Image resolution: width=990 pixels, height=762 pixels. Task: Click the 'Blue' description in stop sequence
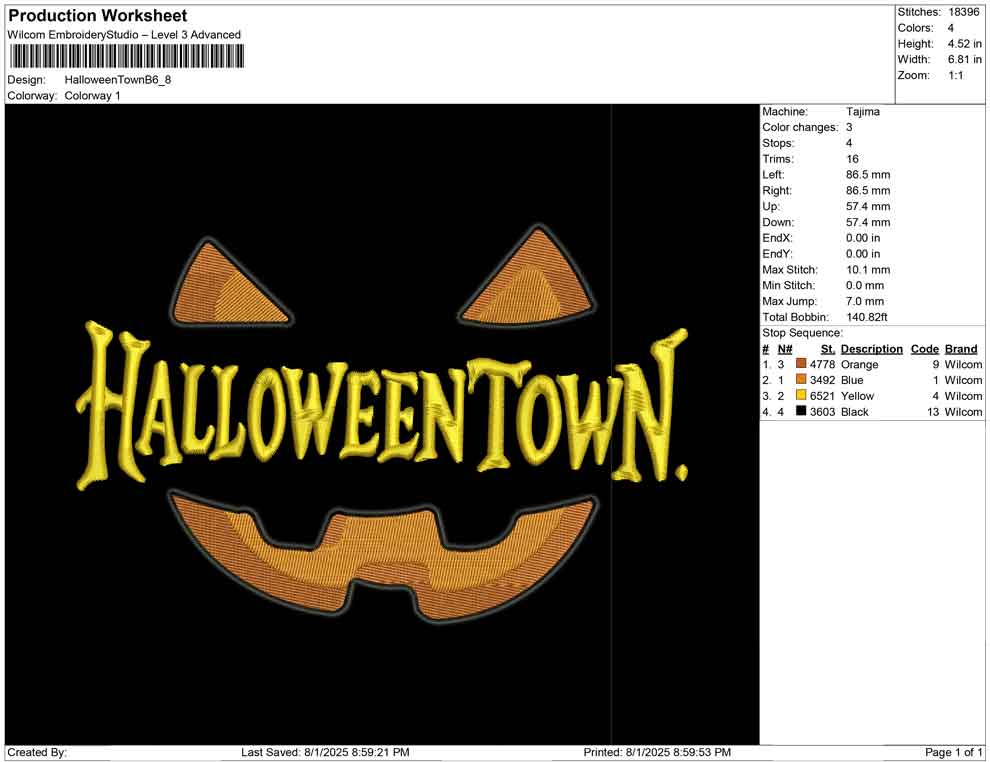tap(852, 380)
